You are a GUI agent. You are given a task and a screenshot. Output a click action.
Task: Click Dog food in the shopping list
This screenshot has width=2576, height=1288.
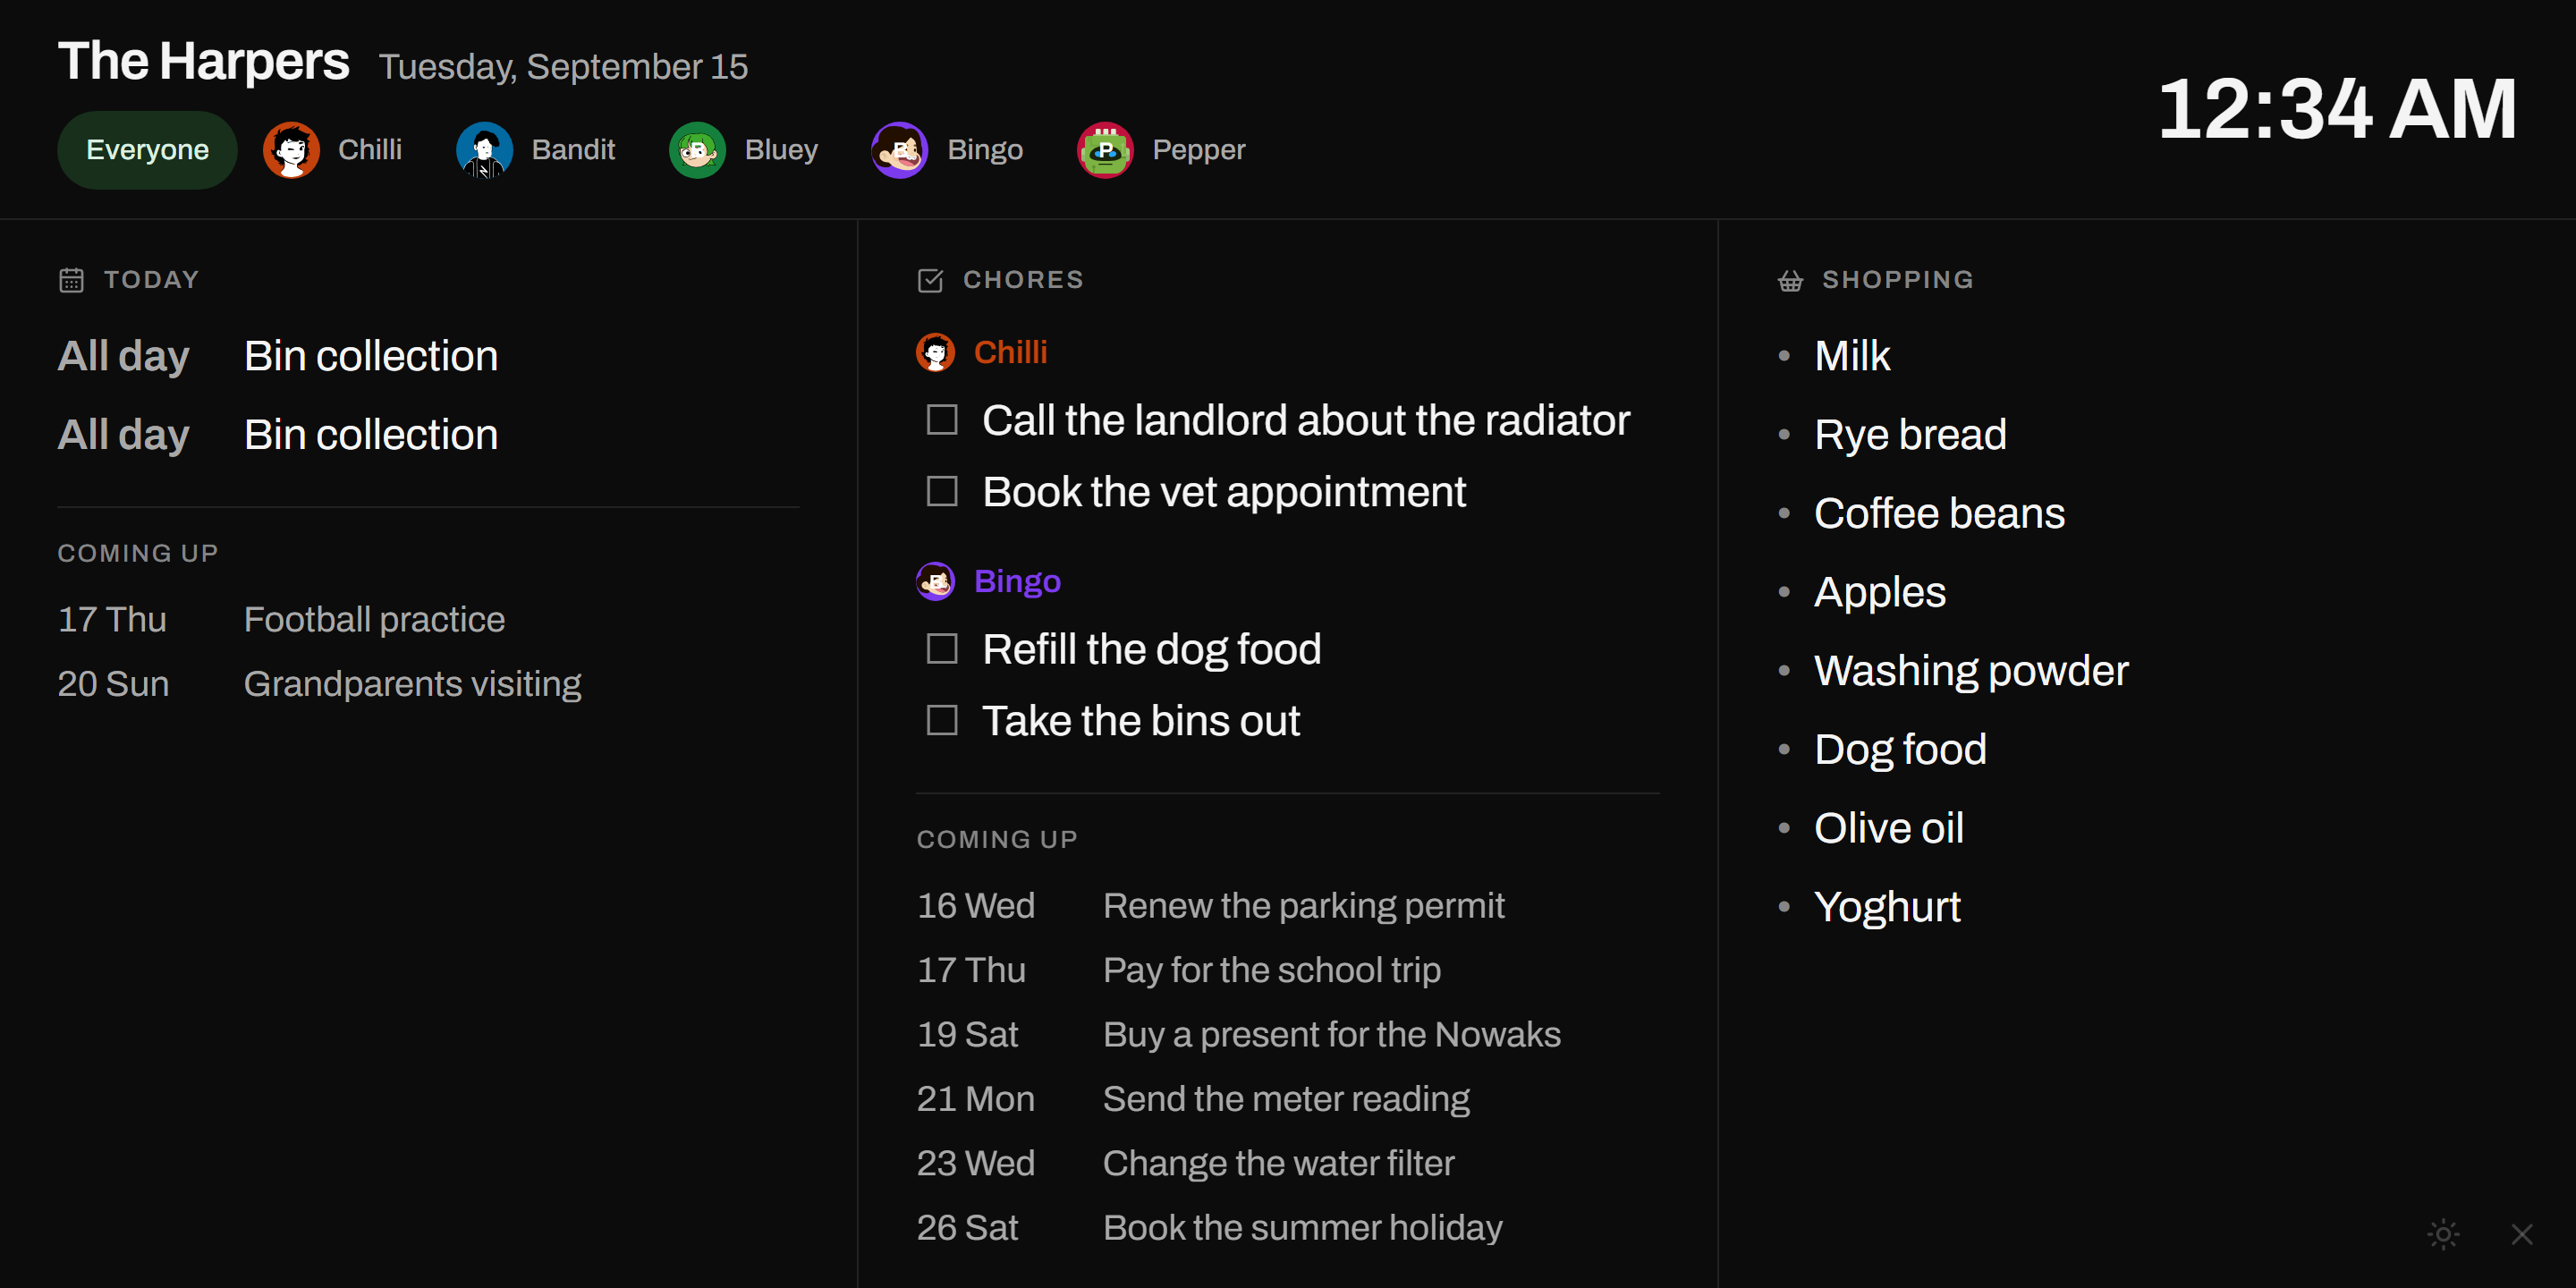tap(1900, 749)
